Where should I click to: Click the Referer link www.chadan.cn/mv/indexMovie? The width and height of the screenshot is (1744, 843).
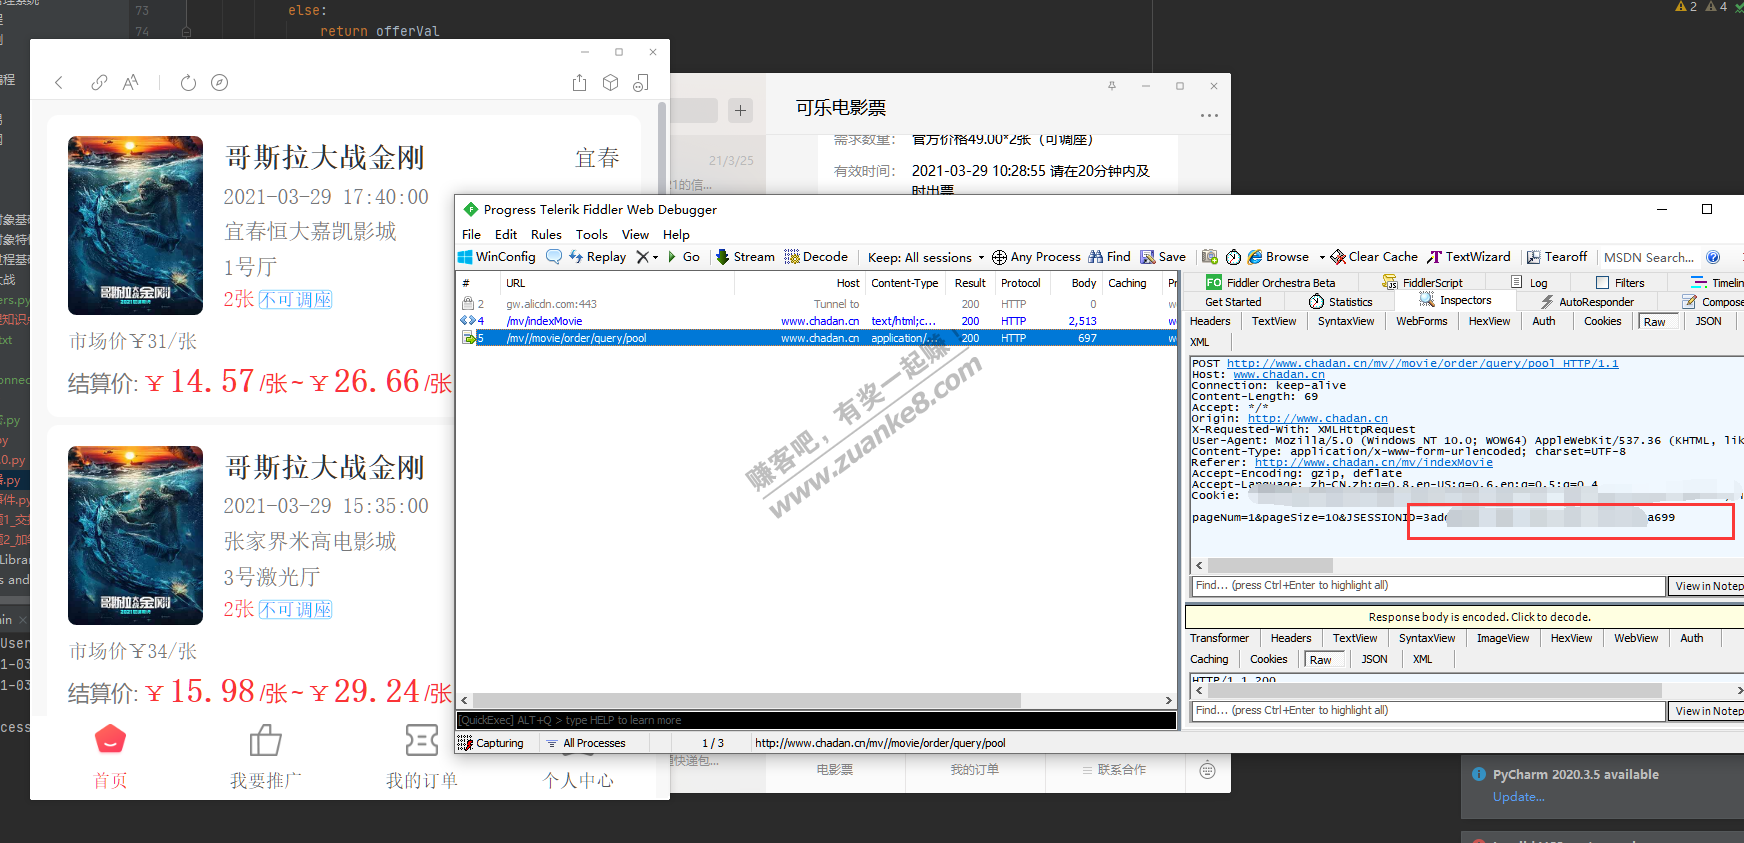click(1373, 462)
